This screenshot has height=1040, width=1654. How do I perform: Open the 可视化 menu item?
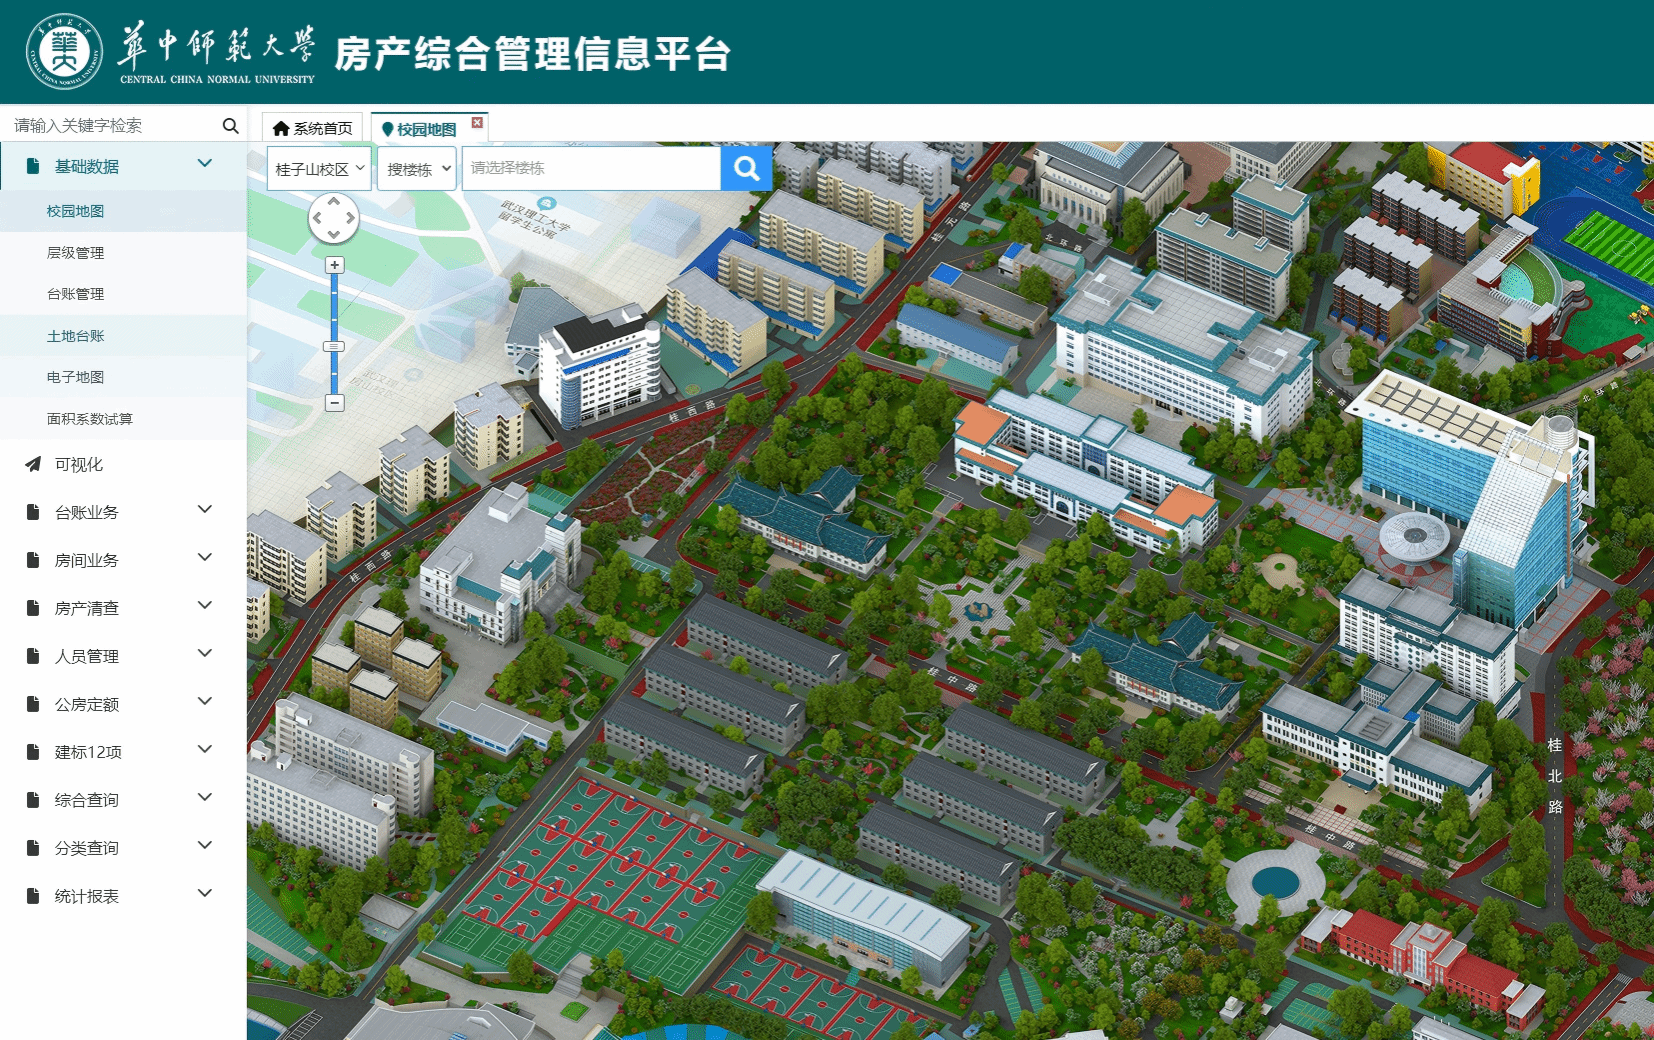[79, 464]
